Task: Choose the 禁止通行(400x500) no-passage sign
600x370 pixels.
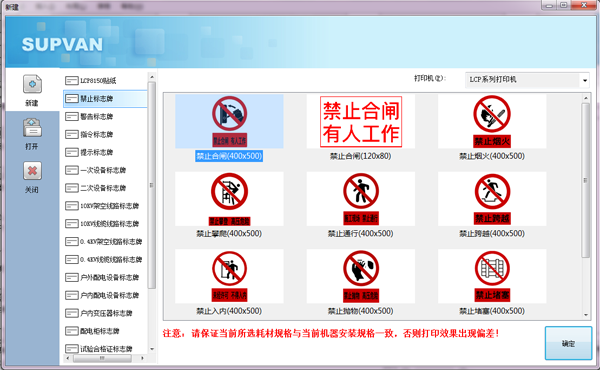Action: click(x=361, y=199)
